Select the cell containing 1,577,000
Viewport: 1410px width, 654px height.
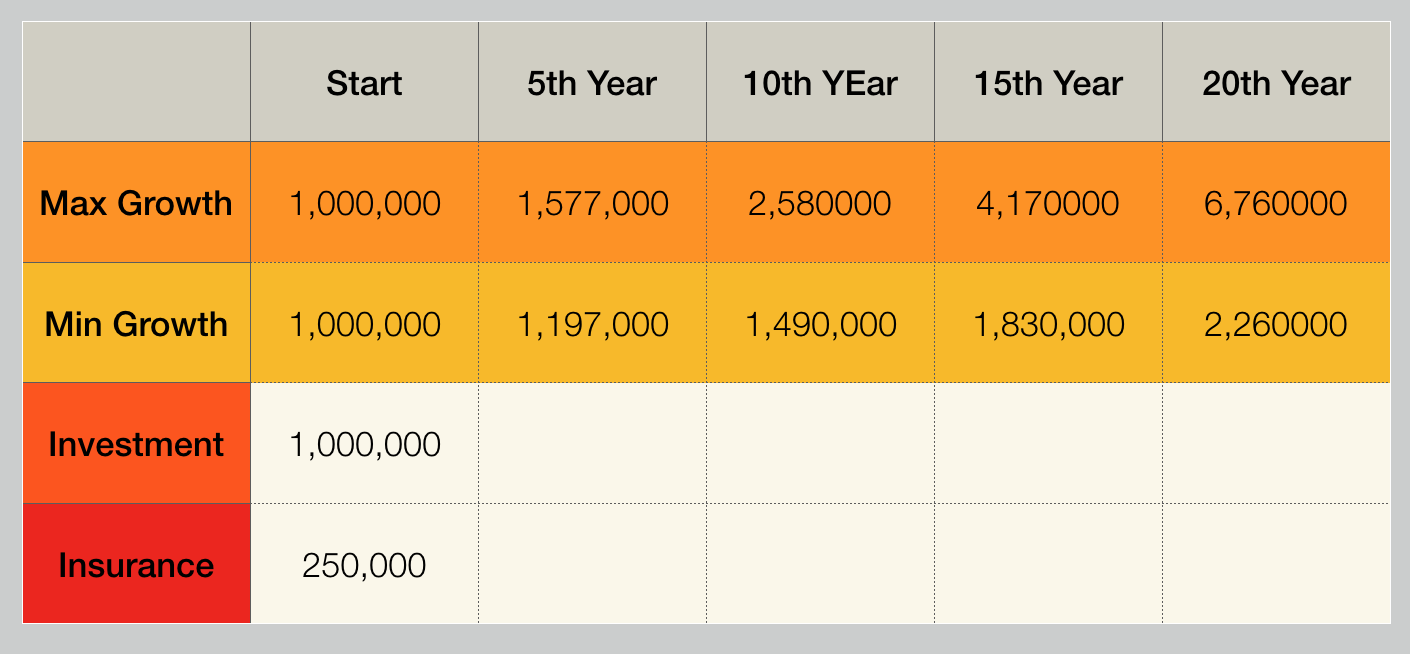click(x=592, y=203)
